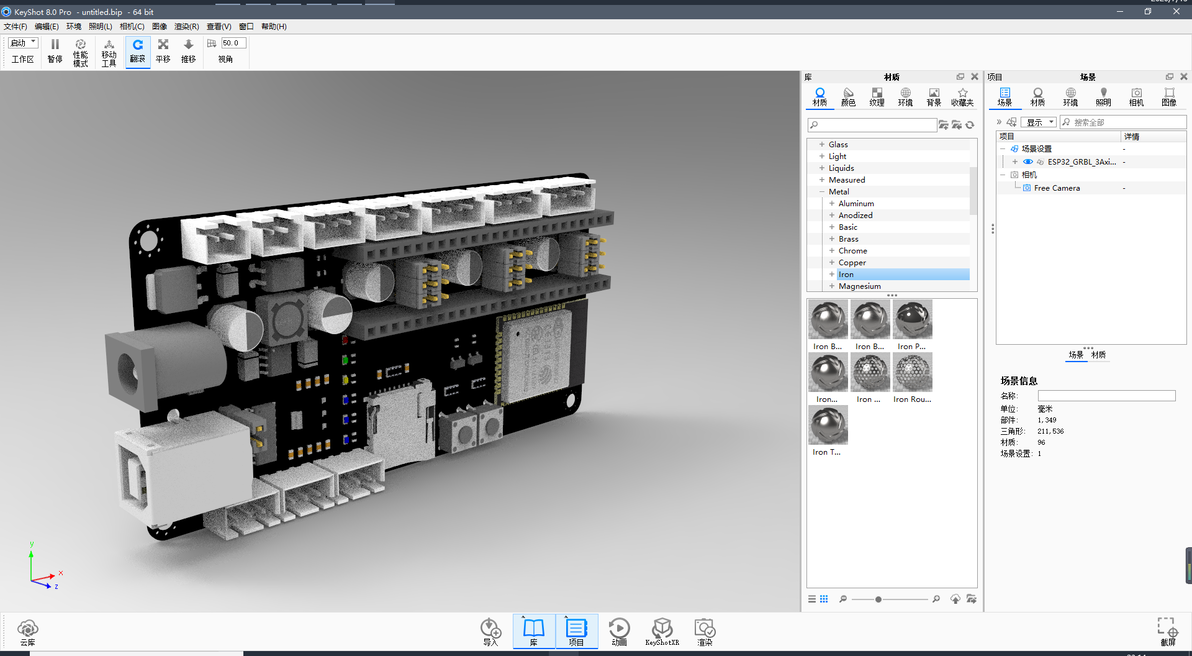This screenshot has width=1192, height=656.
Task: Toggle visibility eye of ESP32_GRBL model
Action: point(1028,162)
